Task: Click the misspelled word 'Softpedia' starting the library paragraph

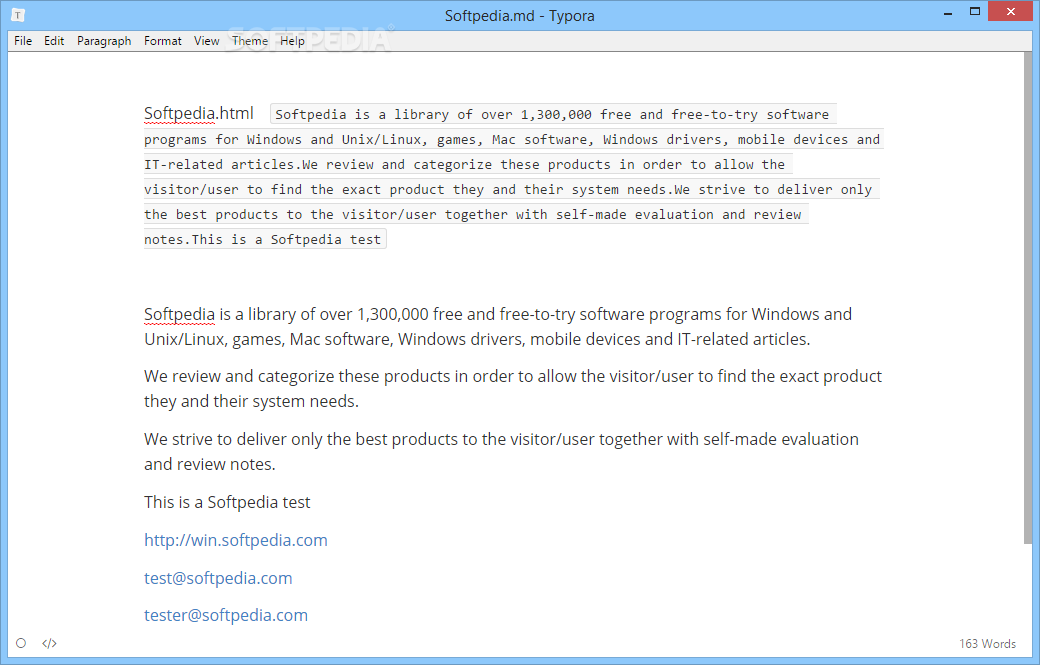Action: [x=179, y=314]
